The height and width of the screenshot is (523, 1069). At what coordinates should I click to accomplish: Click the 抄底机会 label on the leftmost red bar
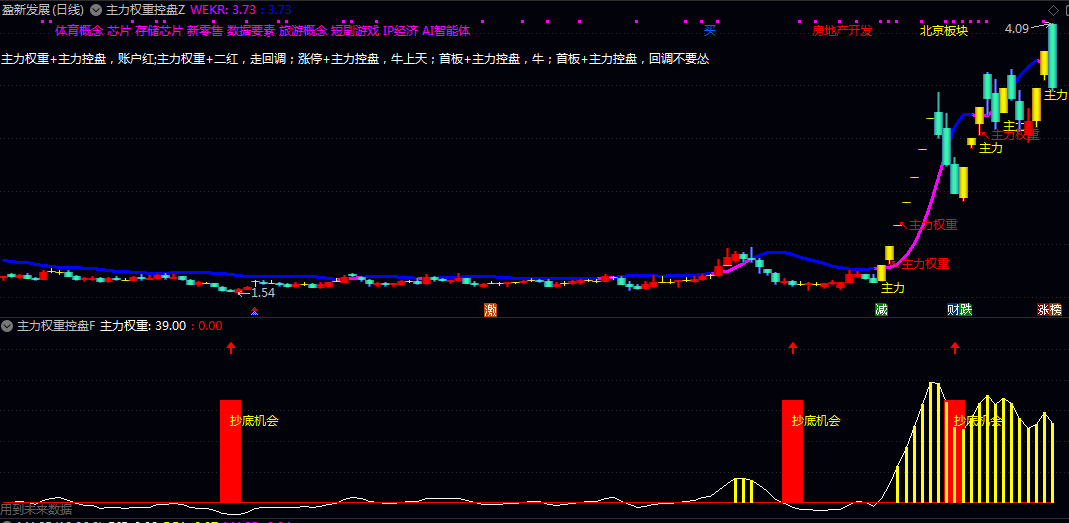click(254, 421)
